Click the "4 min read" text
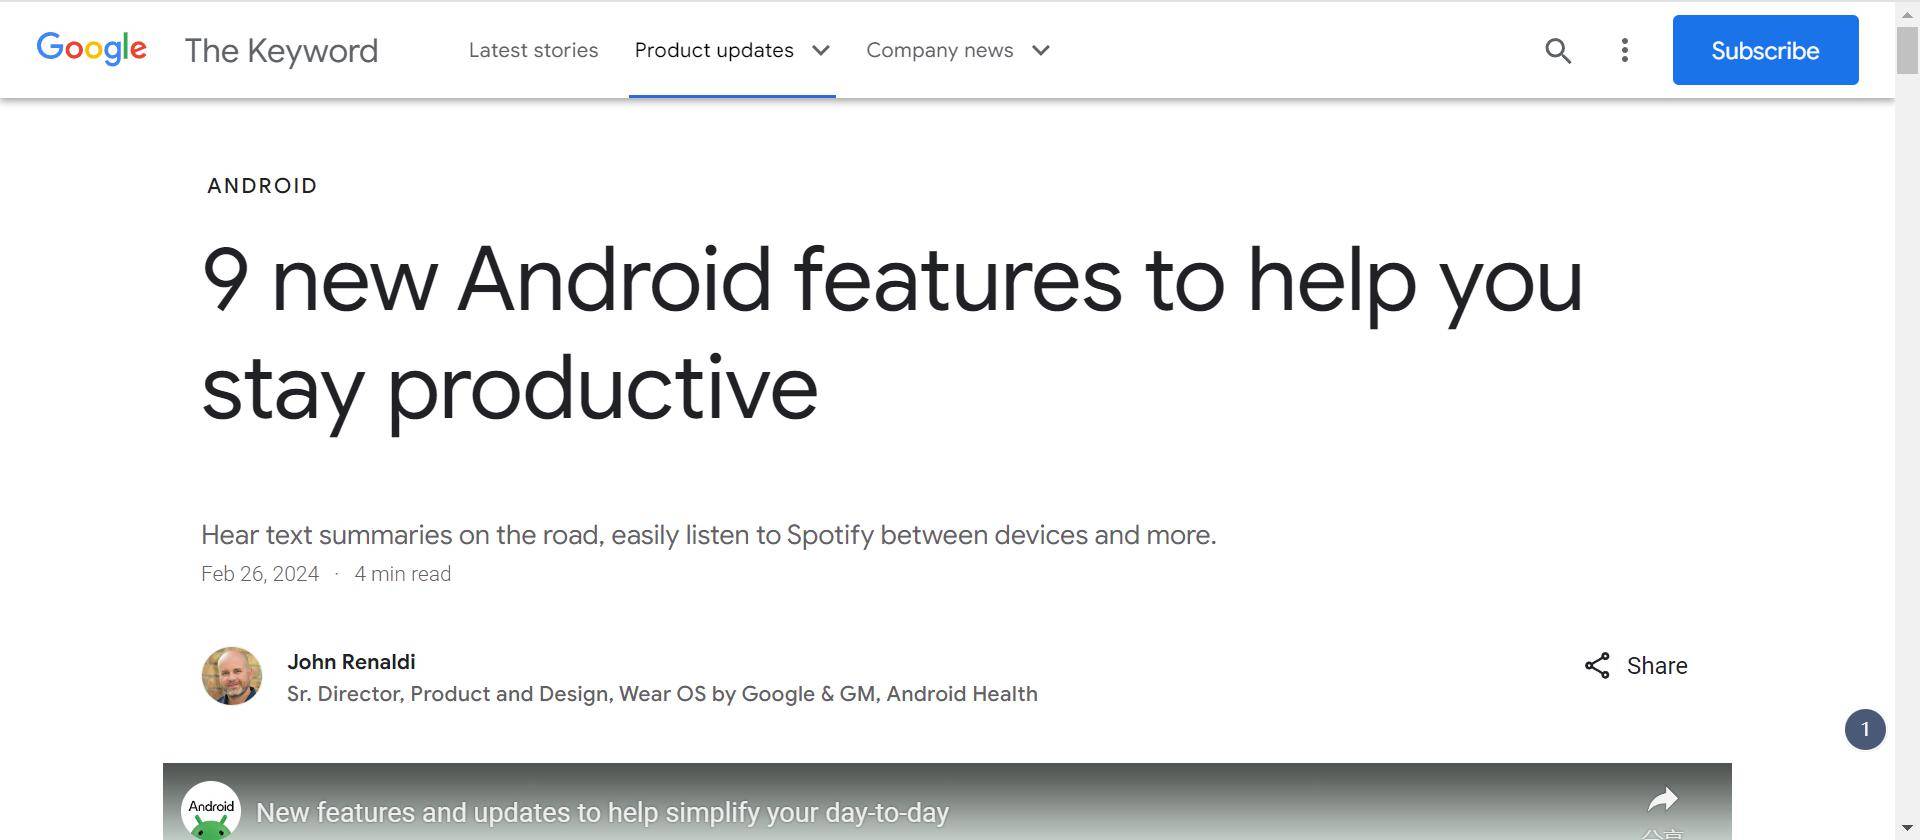Screen dimensions: 1920x840 tap(402, 574)
